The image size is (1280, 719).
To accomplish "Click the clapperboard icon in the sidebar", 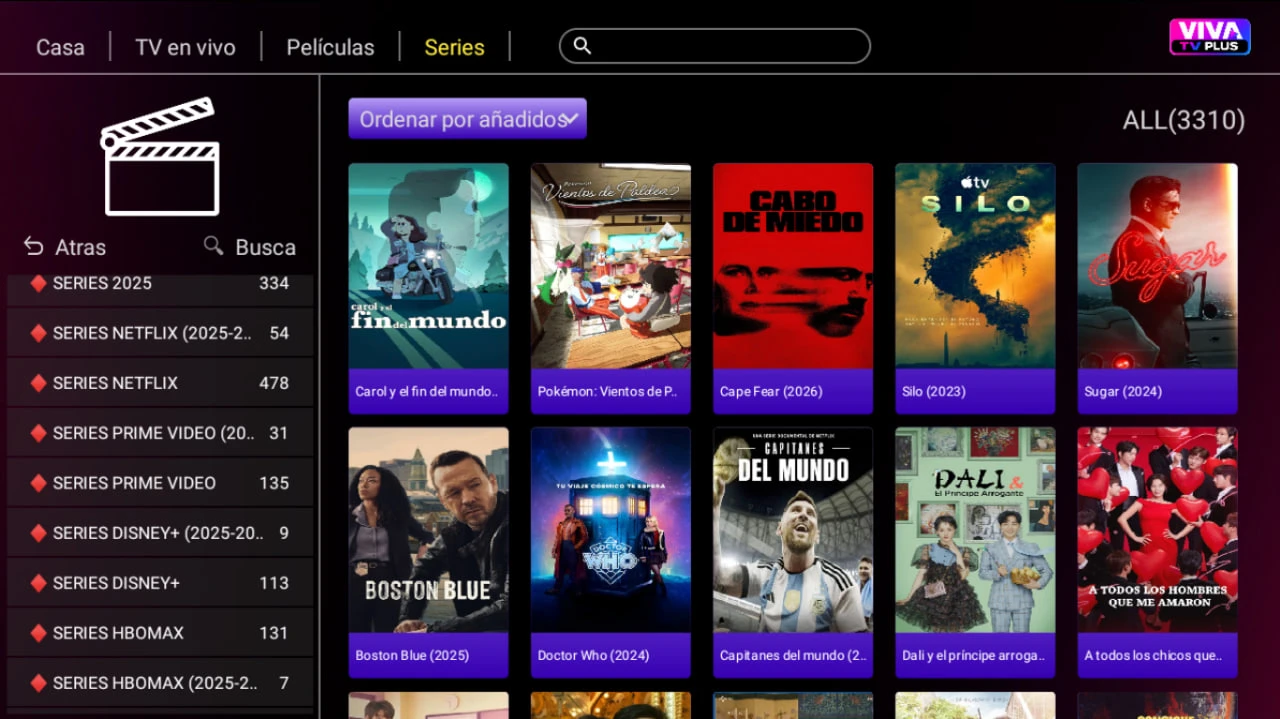I will tap(160, 156).
